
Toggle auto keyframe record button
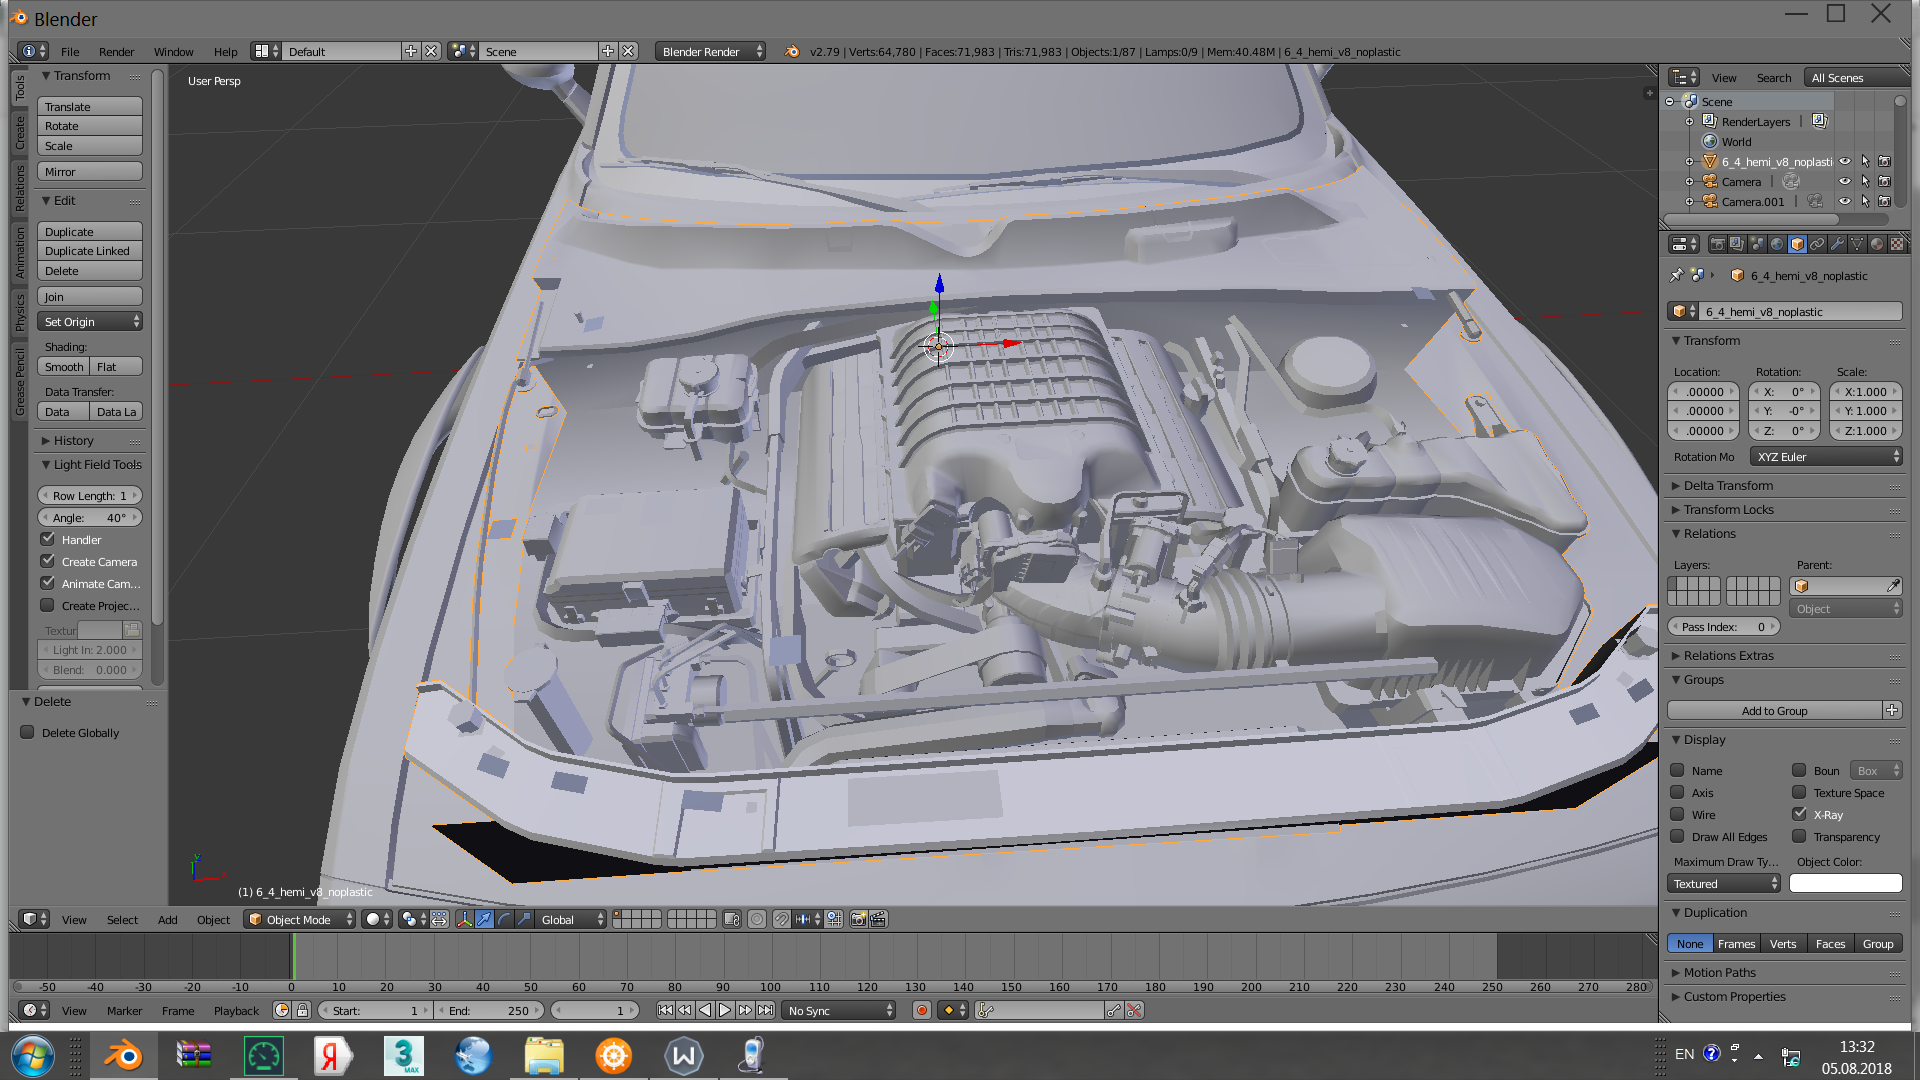922,1010
